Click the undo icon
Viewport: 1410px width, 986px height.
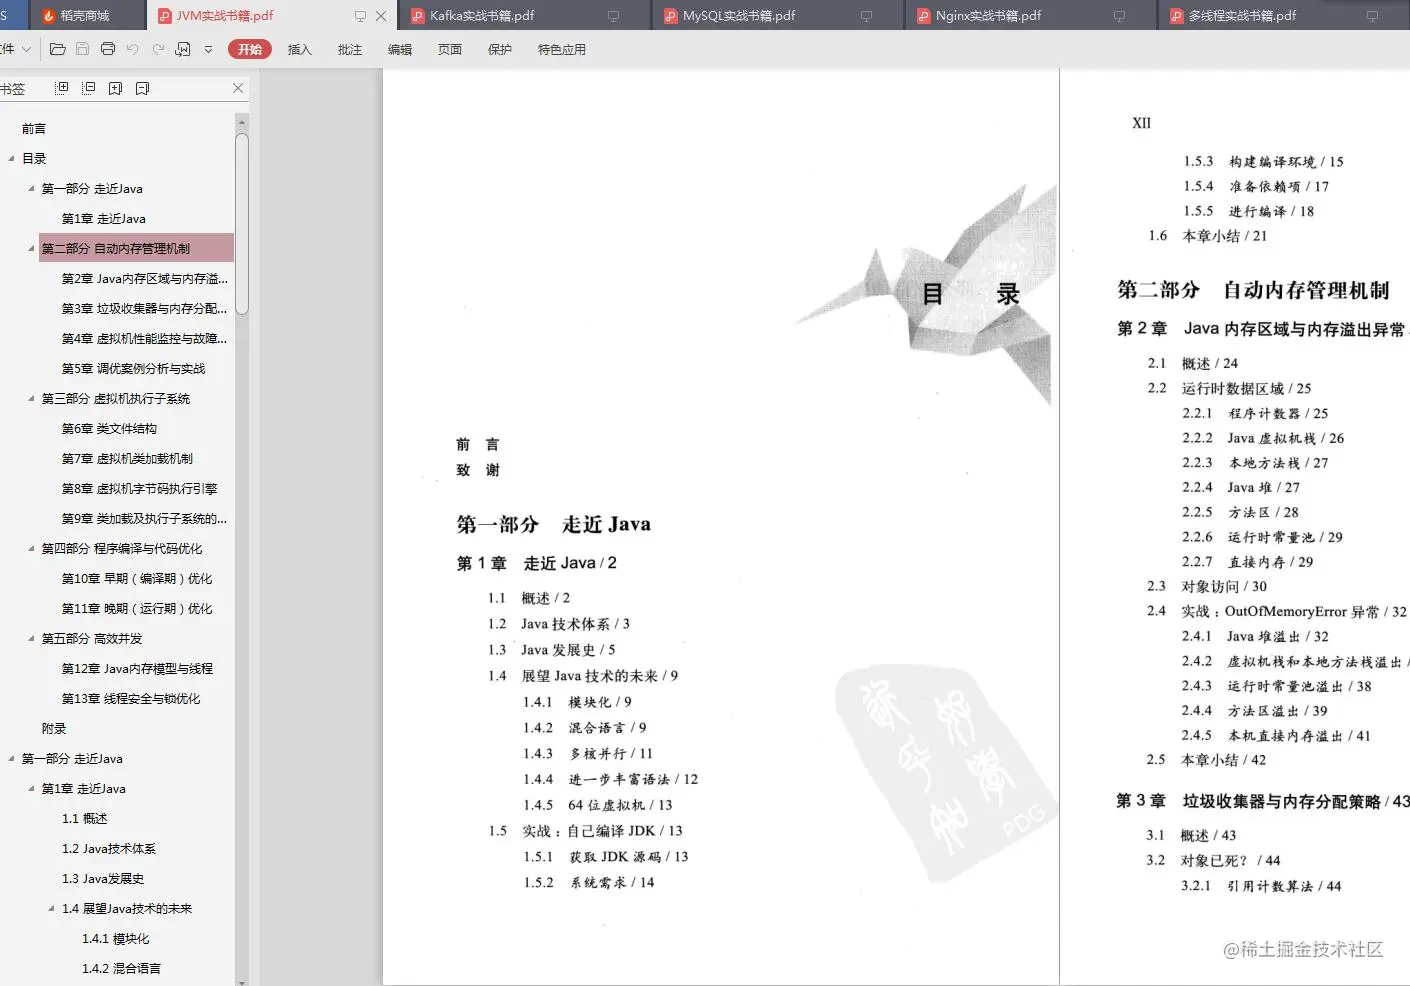[131, 49]
